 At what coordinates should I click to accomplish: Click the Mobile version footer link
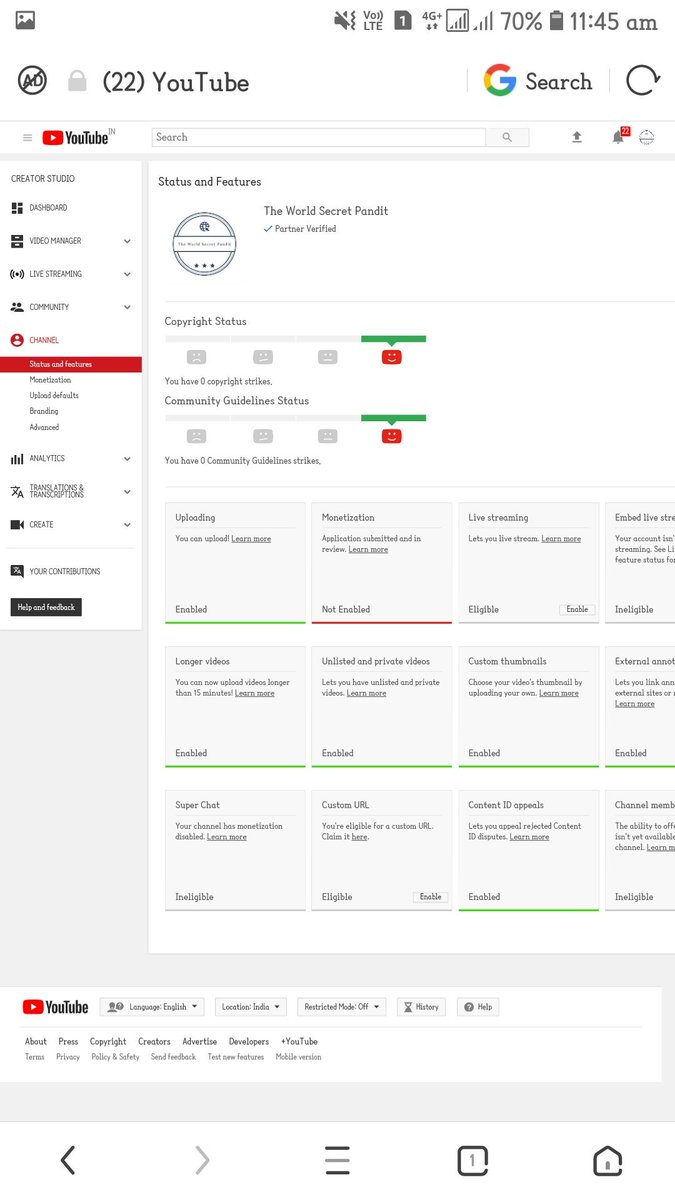[x=299, y=1057]
